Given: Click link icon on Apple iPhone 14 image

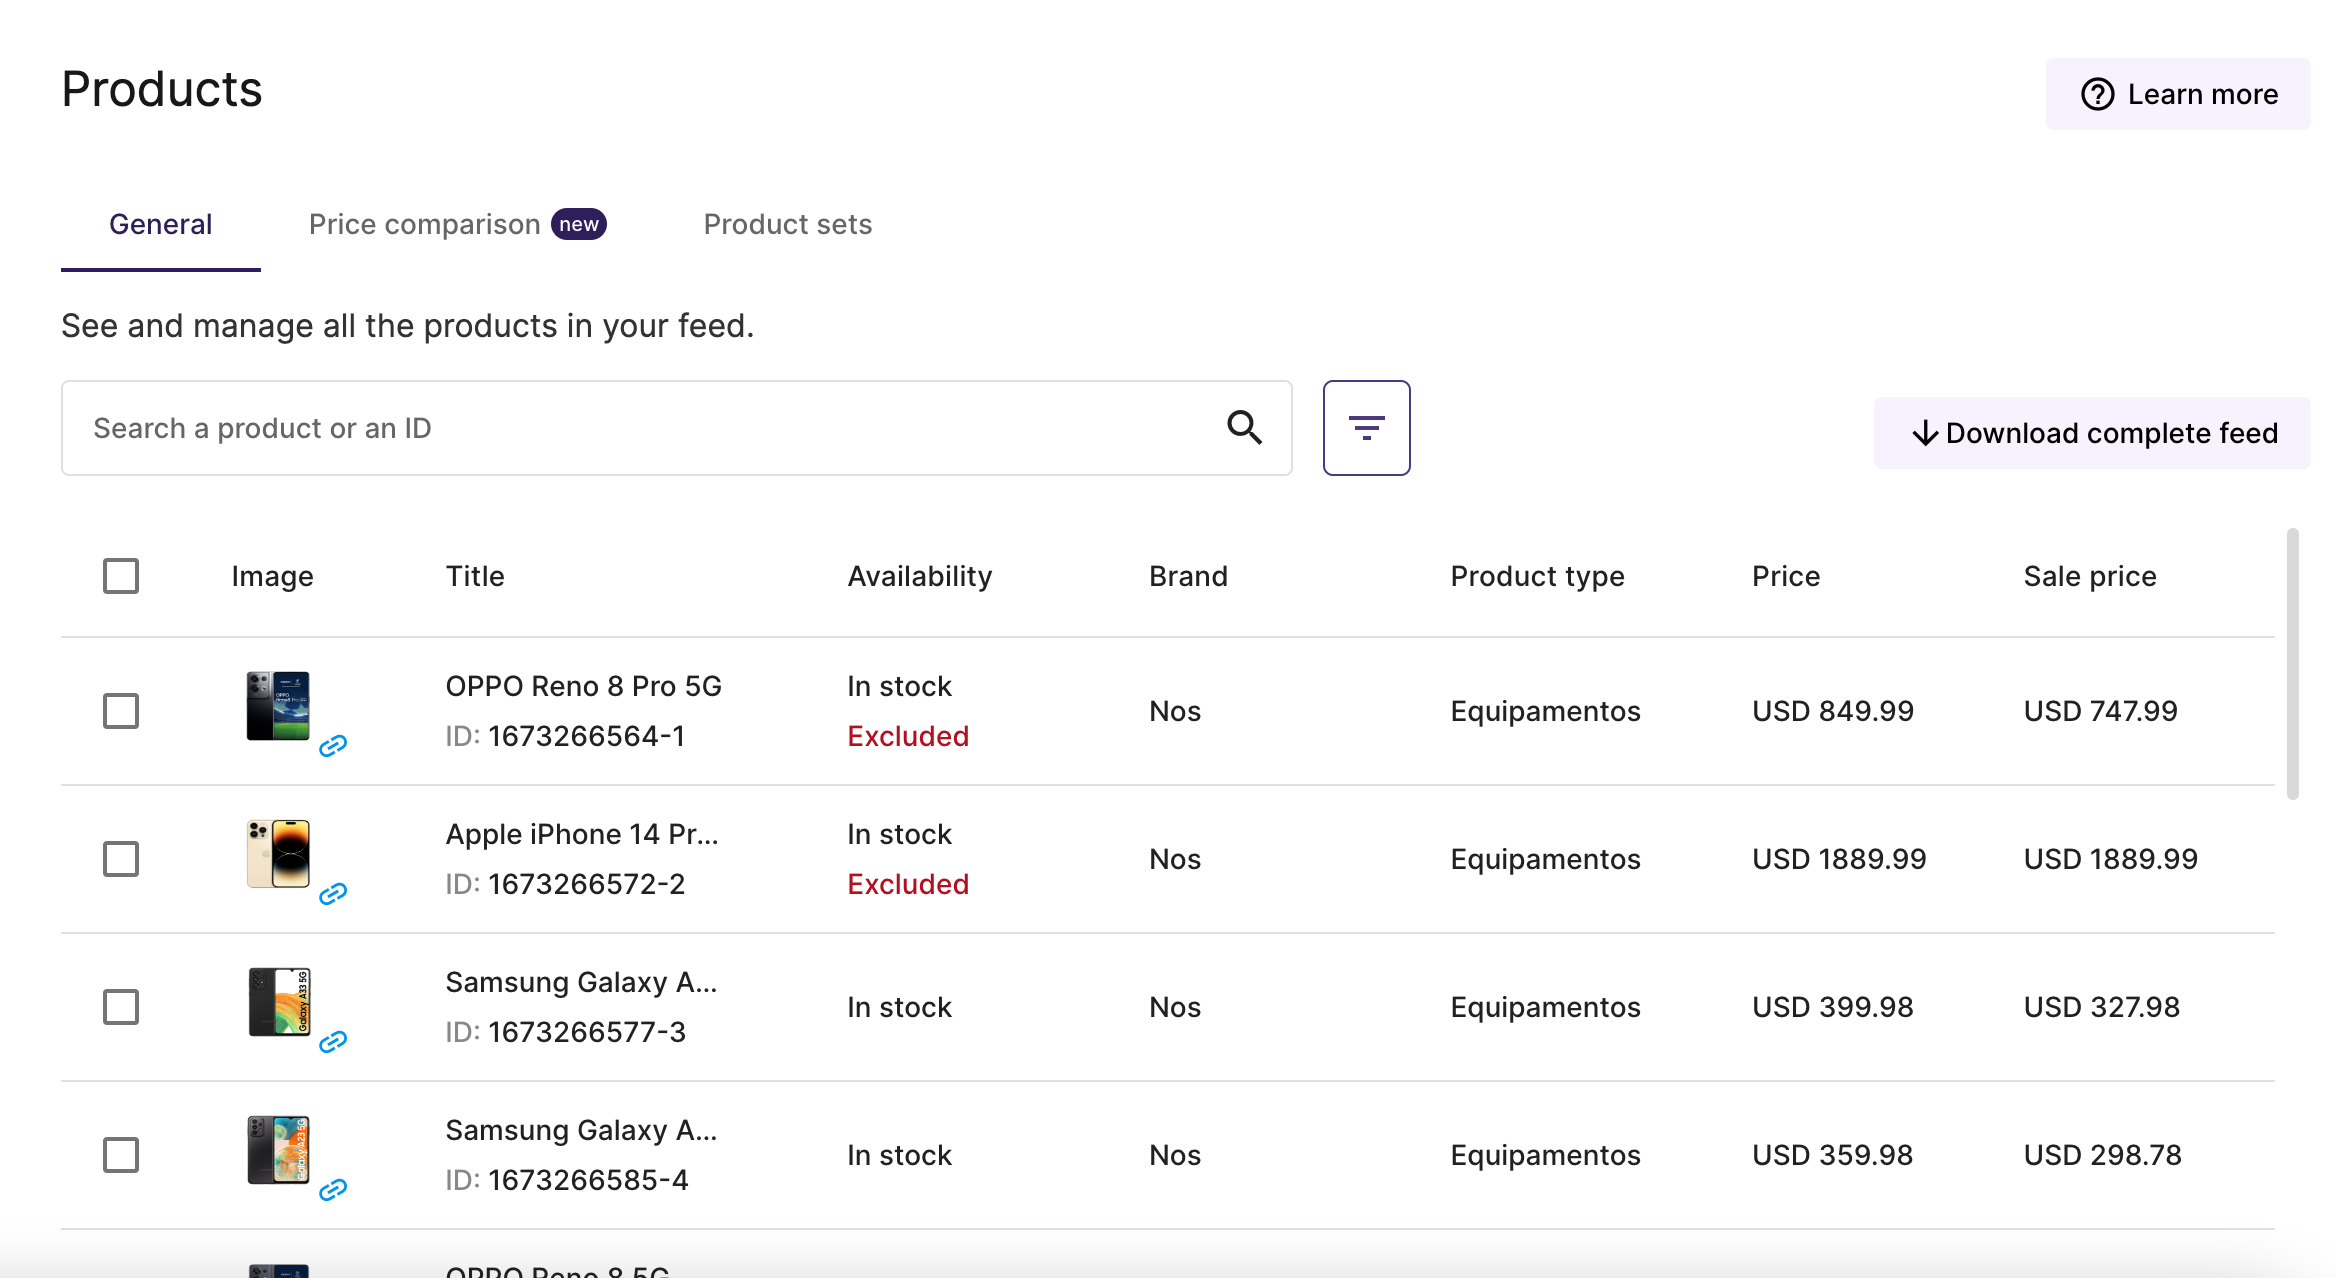Looking at the screenshot, I should (x=333, y=893).
